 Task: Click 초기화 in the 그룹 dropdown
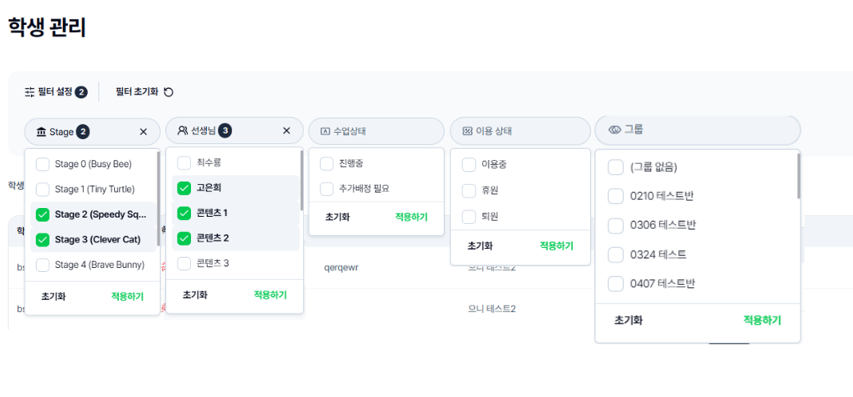tap(628, 320)
